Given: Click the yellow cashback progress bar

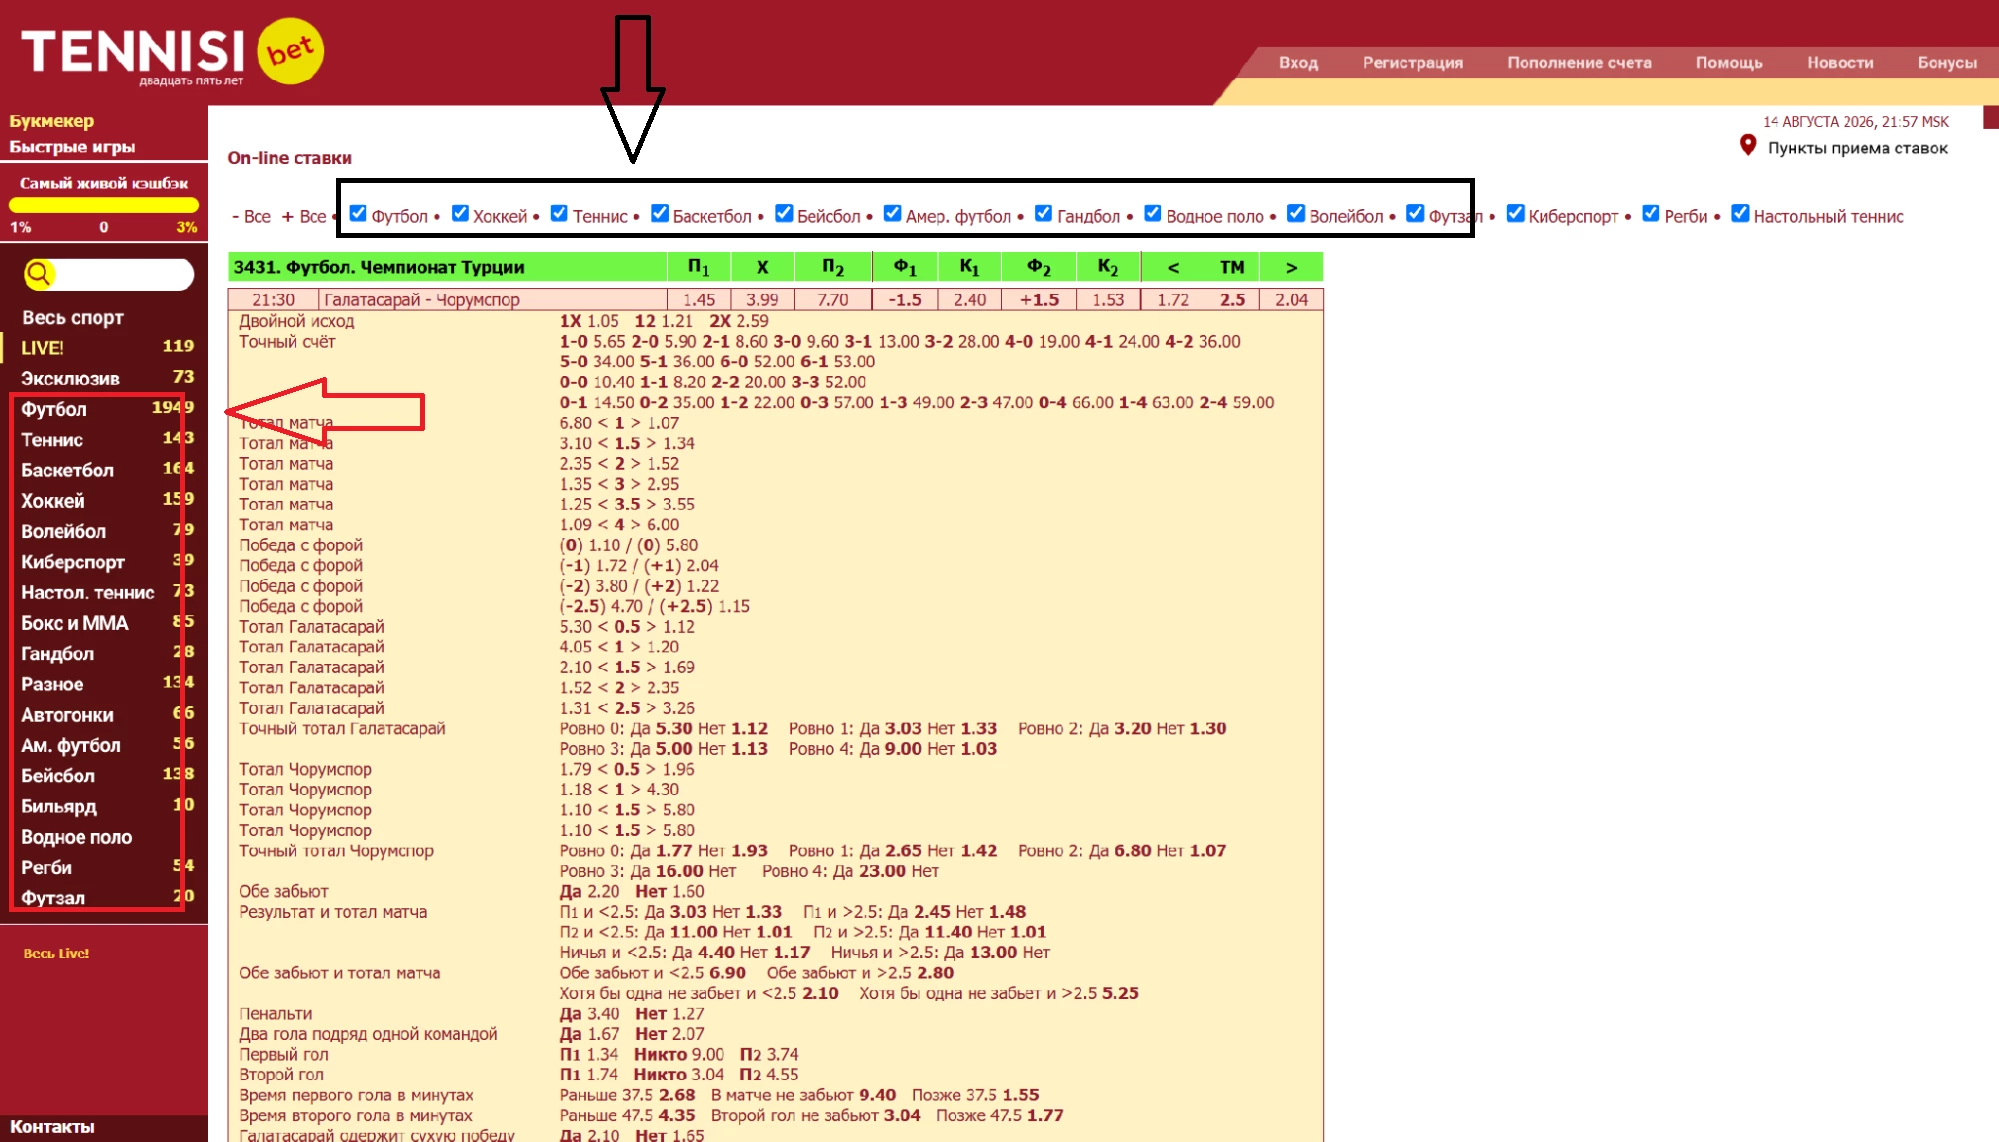Looking at the screenshot, I should coord(104,205).
